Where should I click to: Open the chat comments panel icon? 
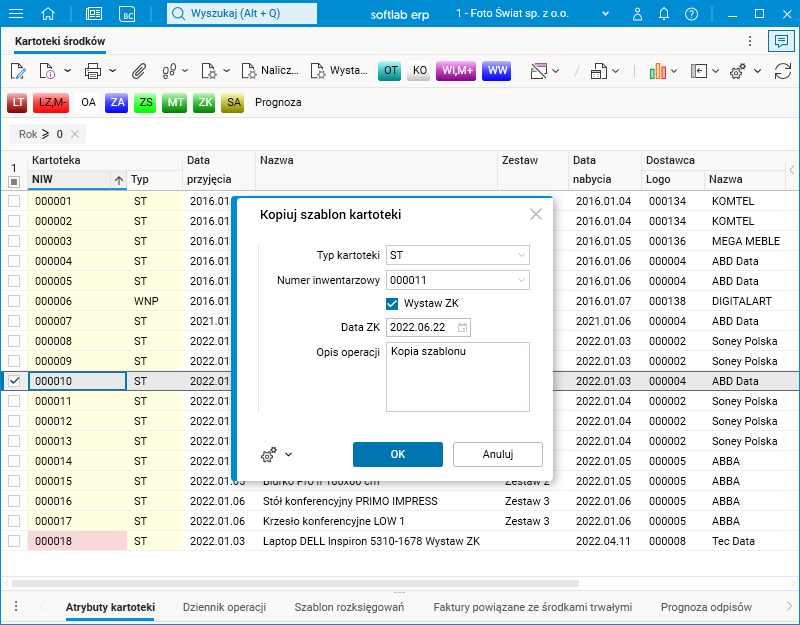(779, 41)
